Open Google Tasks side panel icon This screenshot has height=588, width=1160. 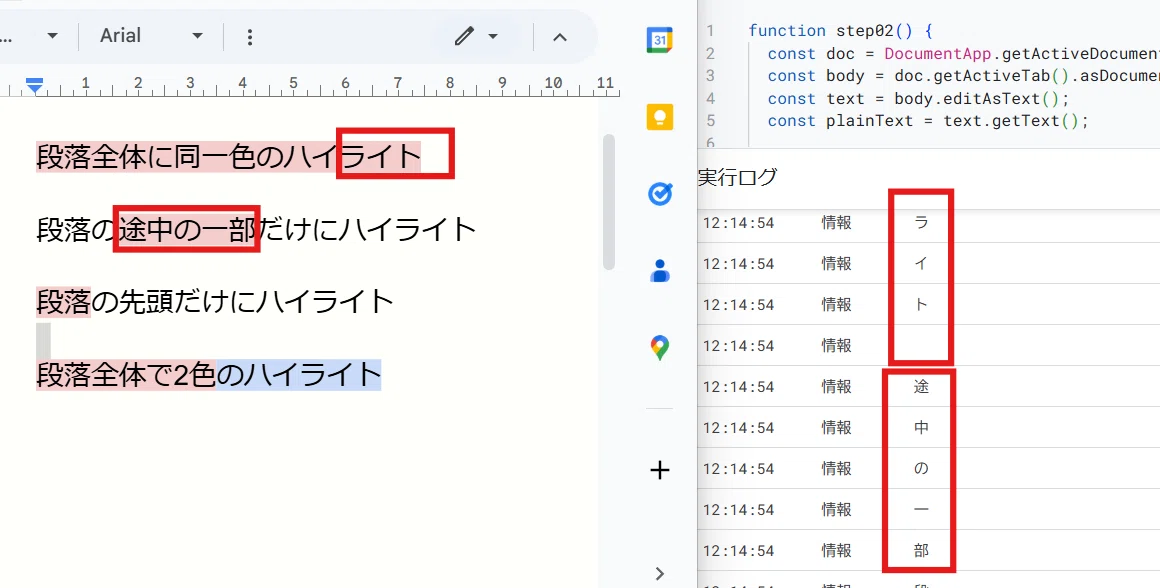pyautogui.click(x=659, y=194)
